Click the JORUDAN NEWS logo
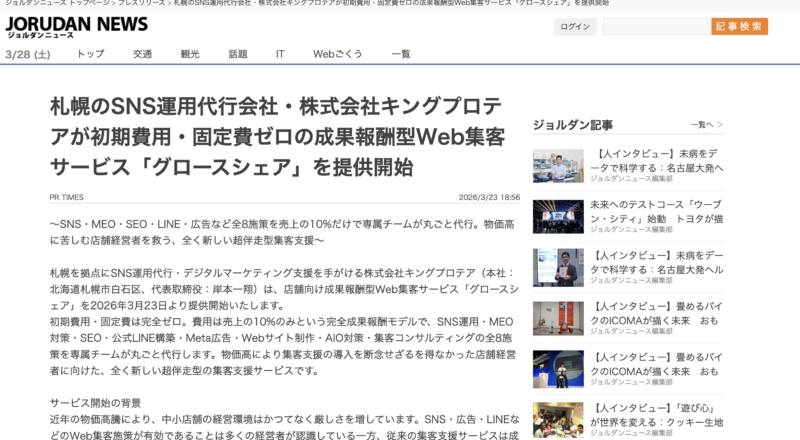 (x=76, y=27)
